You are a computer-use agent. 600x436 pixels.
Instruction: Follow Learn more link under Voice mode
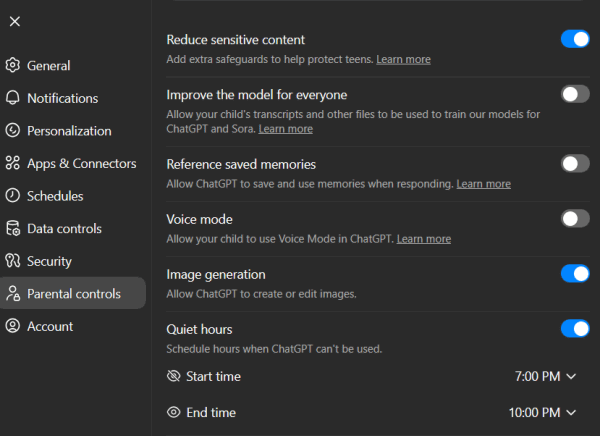click(423, 239)
